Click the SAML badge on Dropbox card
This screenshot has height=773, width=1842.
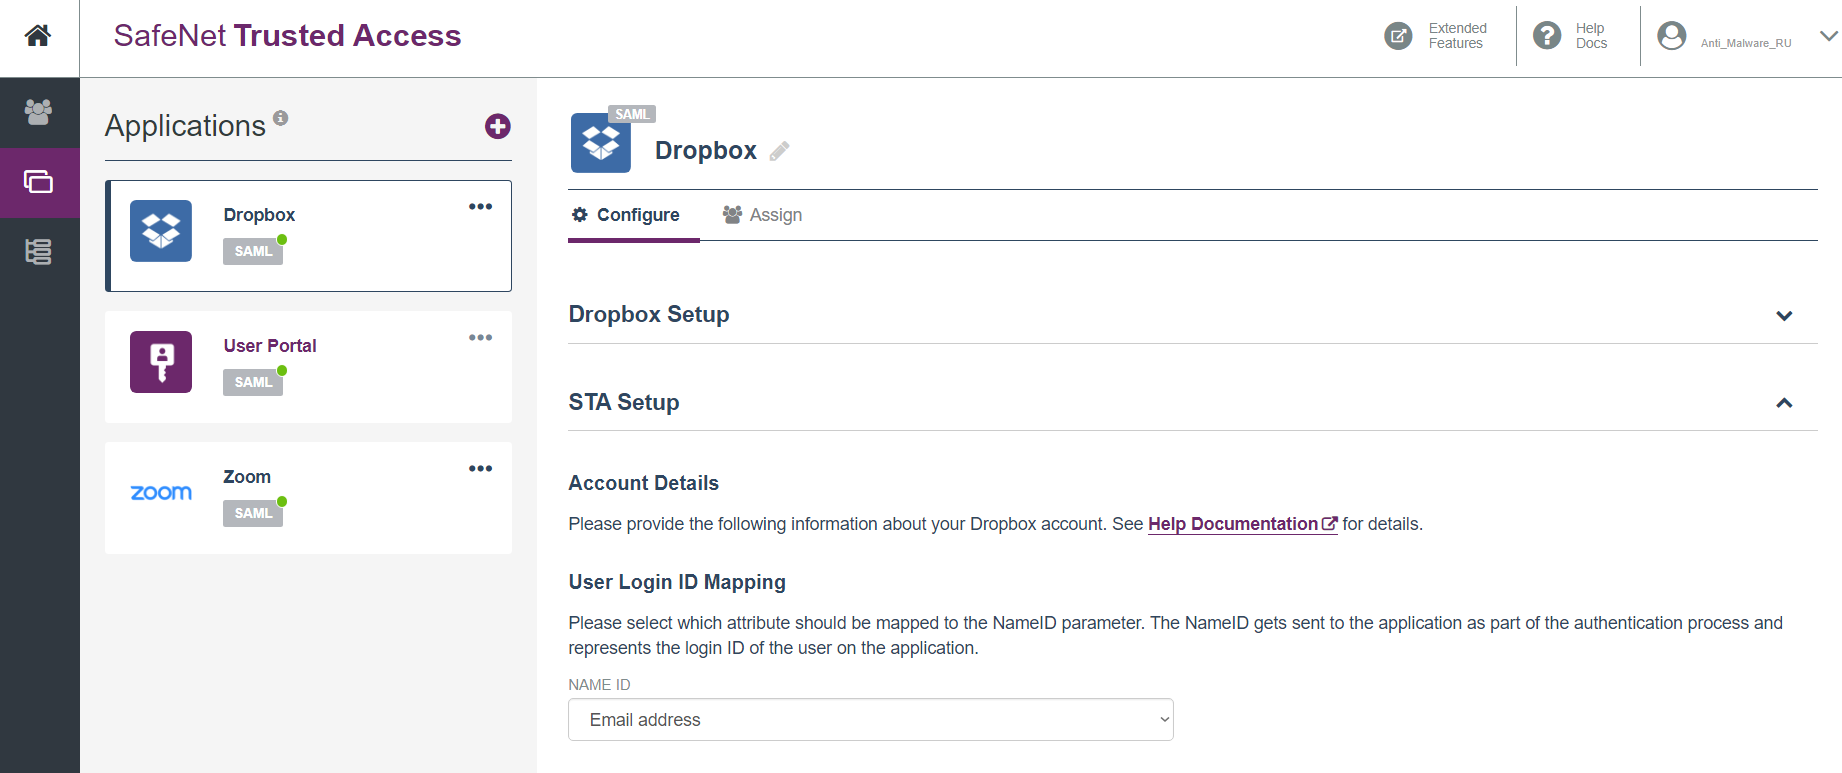pyautogui.click(x=253, y=251)
